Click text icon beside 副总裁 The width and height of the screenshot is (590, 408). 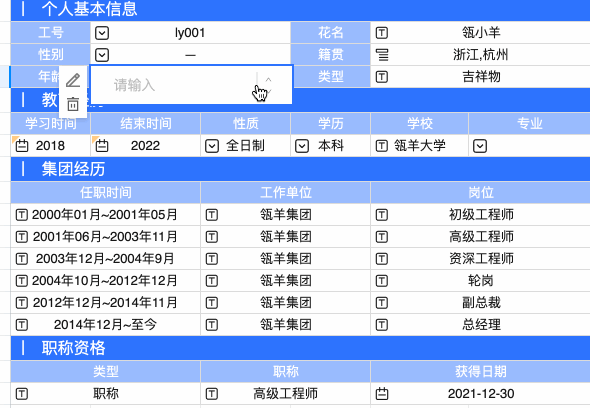click(x=382, y=303)
